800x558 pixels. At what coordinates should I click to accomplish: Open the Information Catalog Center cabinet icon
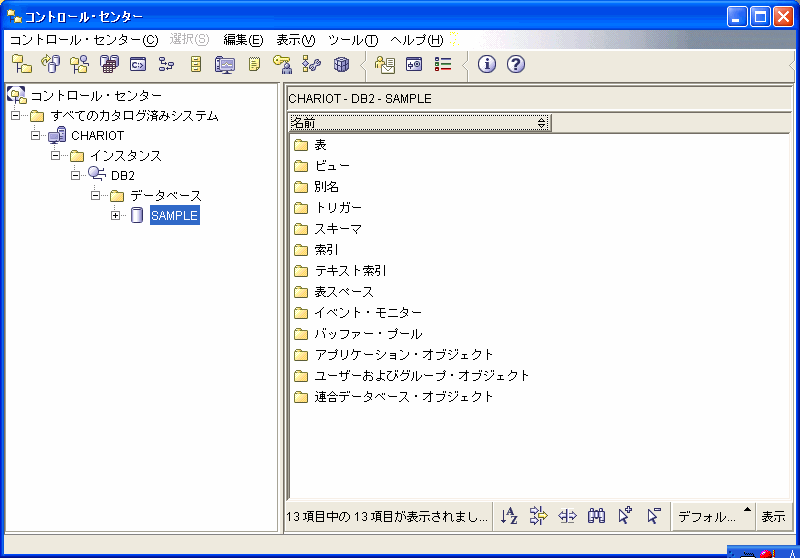click(196, 64)
